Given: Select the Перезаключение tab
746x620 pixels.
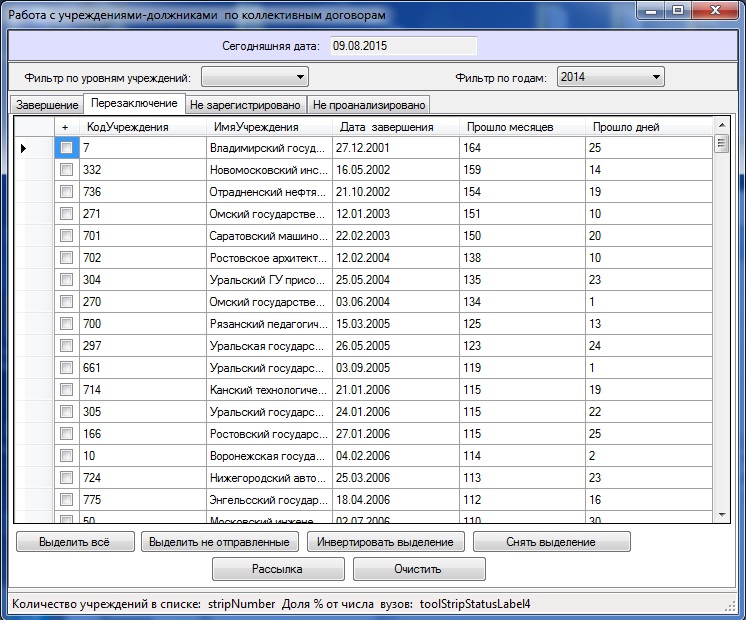Looking at the screenshot, I should (x=134, y=103).
